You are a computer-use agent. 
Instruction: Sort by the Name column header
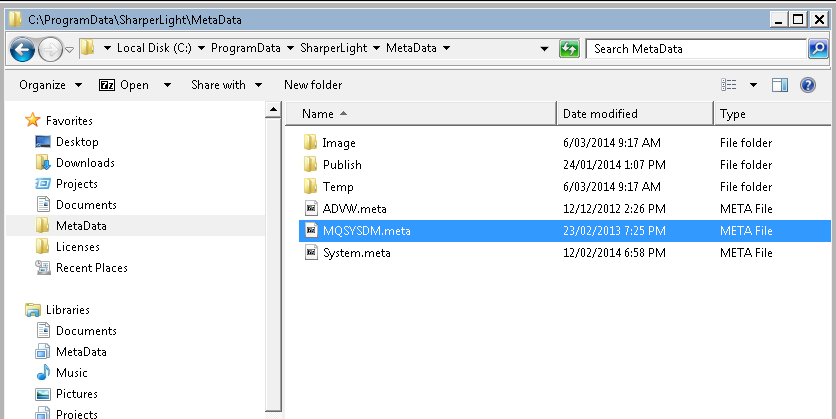pyautogui.click(x=421, y=114)
